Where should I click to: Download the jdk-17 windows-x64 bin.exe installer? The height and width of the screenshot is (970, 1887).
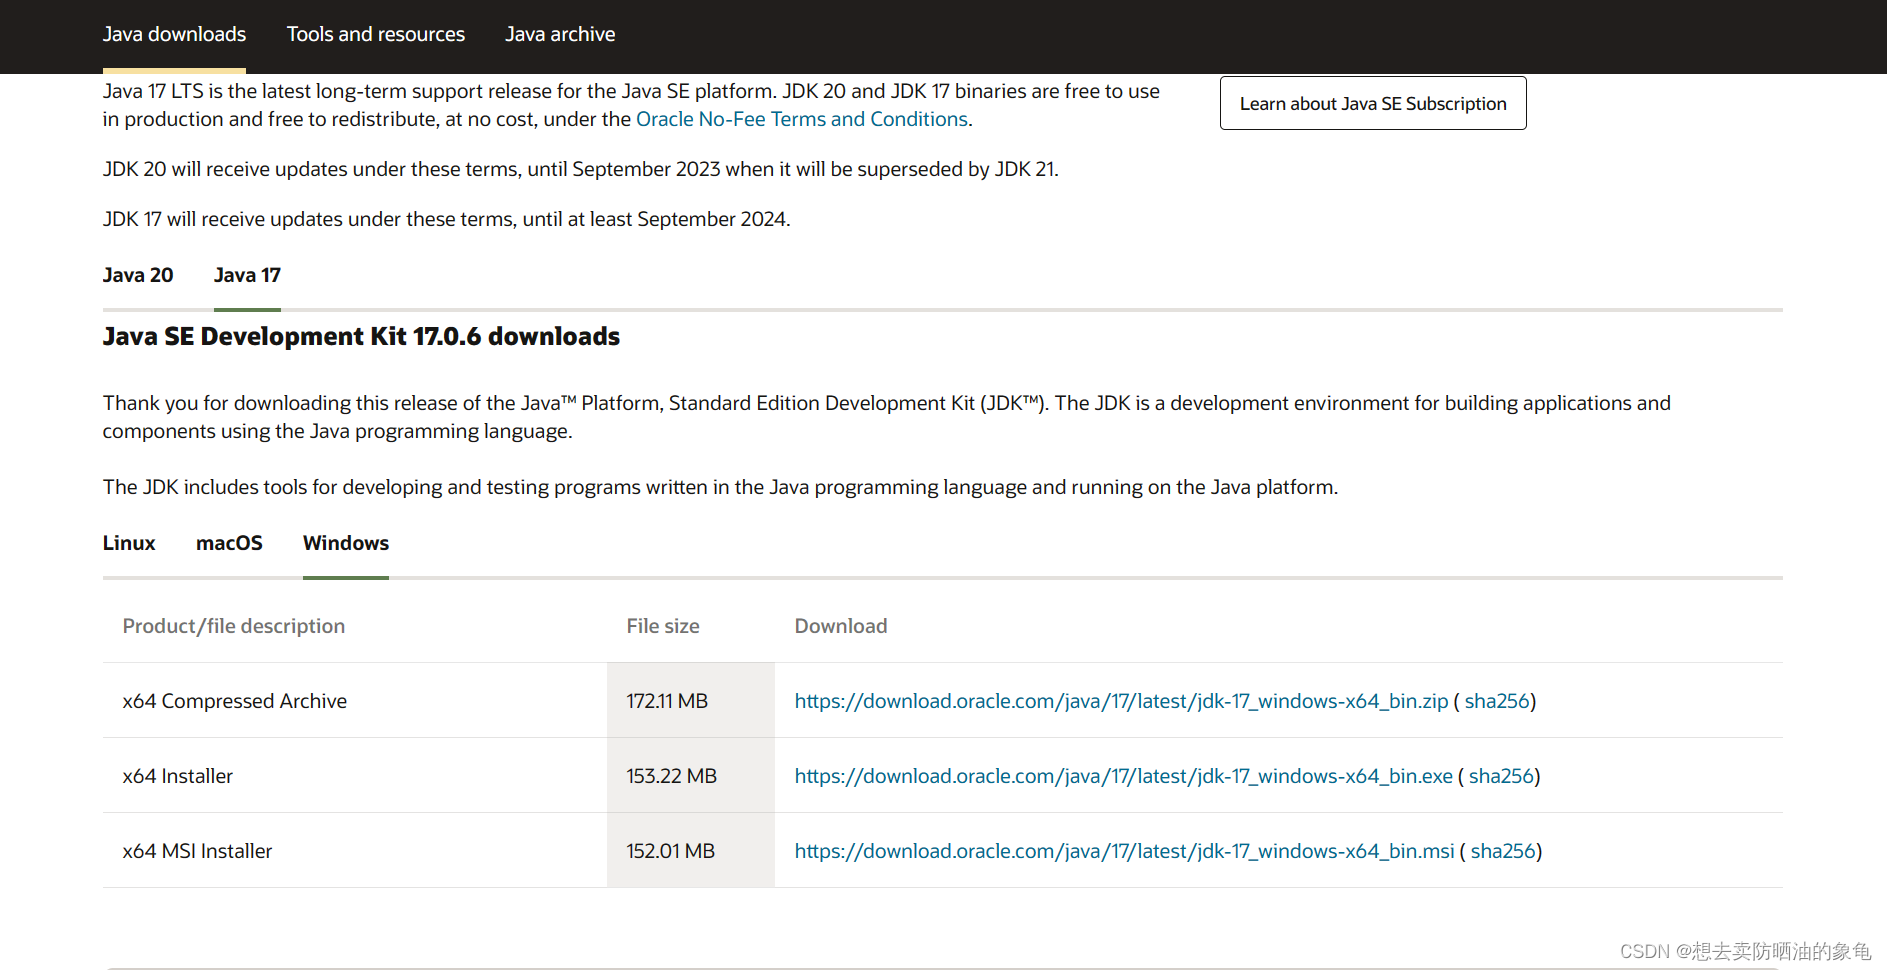coord(1123,776)
